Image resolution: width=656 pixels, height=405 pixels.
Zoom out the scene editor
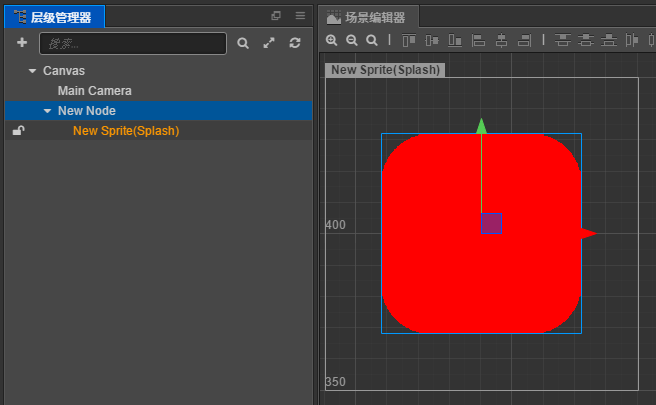tap(352, 40)
